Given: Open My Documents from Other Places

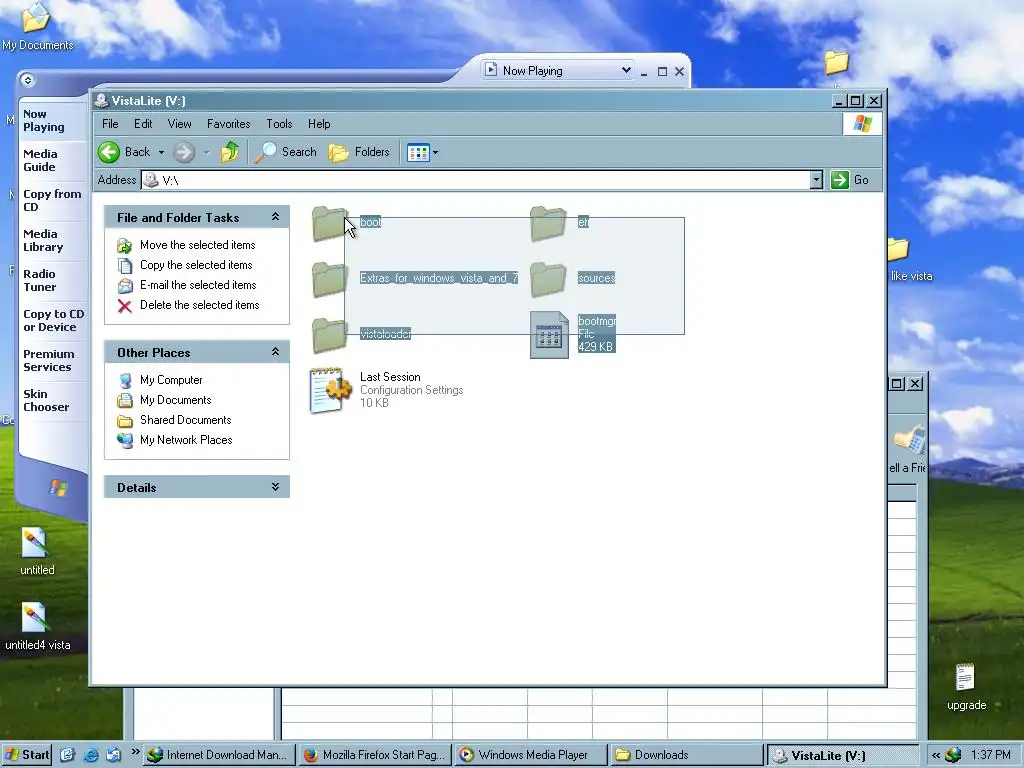Looking at the screenshot, I should 176,400.
